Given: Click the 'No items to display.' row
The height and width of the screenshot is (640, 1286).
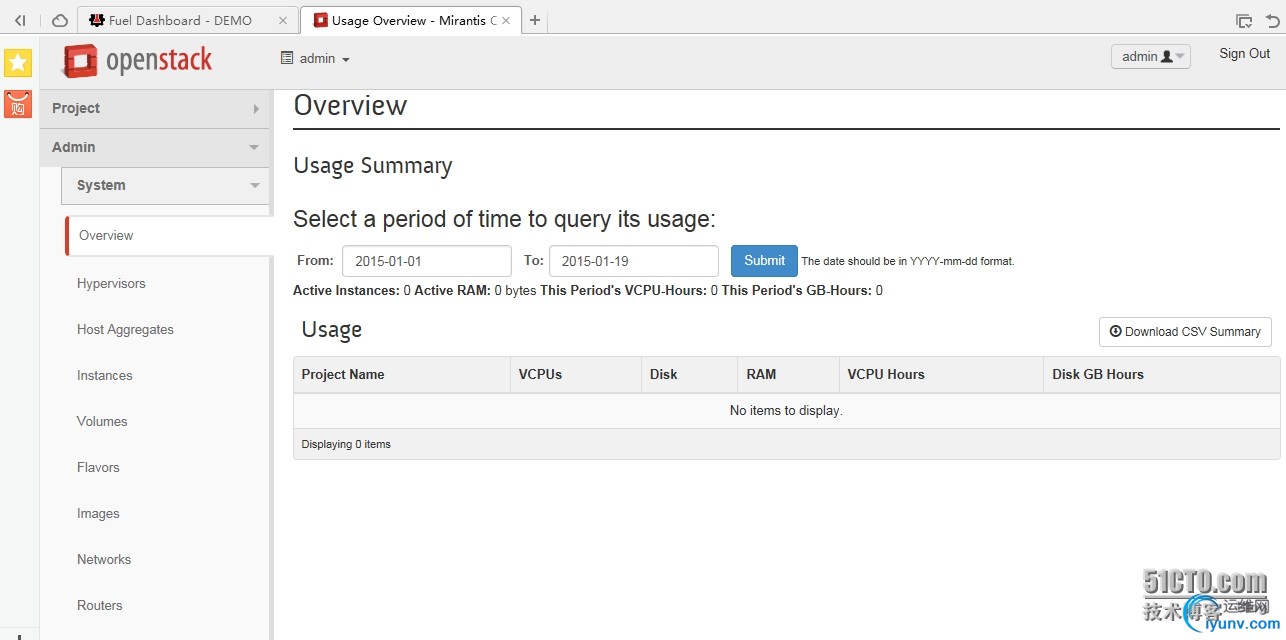Looking at the screenshot, I should (x=786, y=411).
